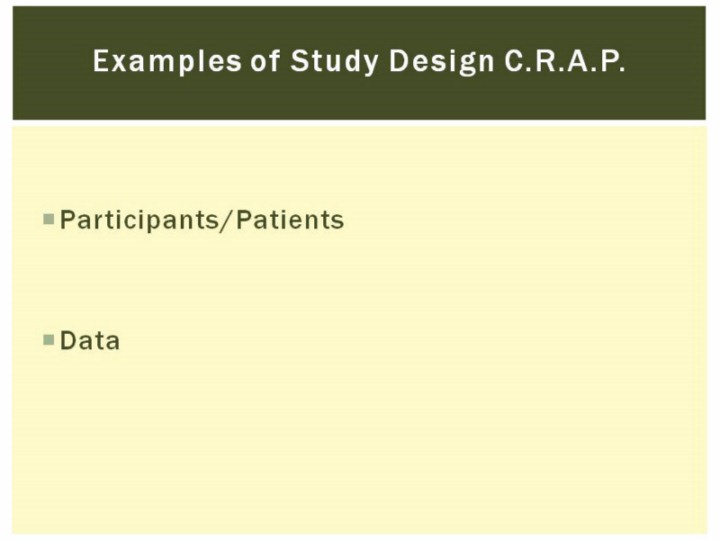
Task: Click the white strip between header and slide body
Action: click(x=360, y=123)
